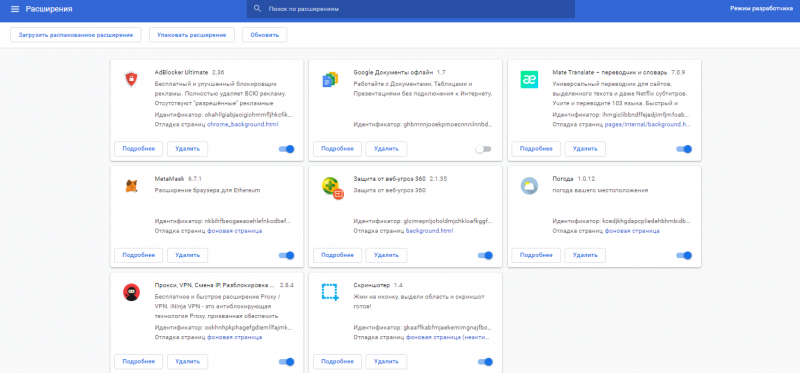Click Удалить for Прокси, VPN extension
The width and height of the screenshot is (800, 373).
[187, 362]
